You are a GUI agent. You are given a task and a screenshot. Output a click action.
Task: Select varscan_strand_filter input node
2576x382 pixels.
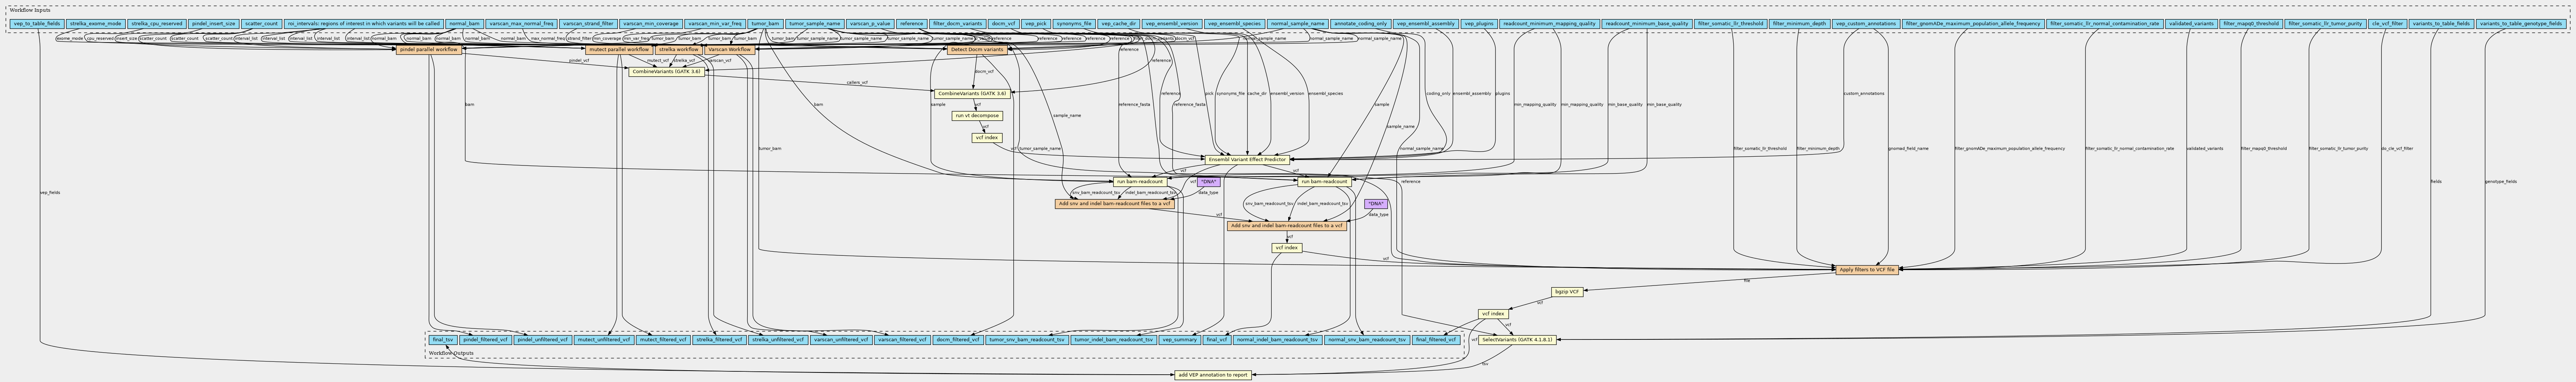coord(588,23)
